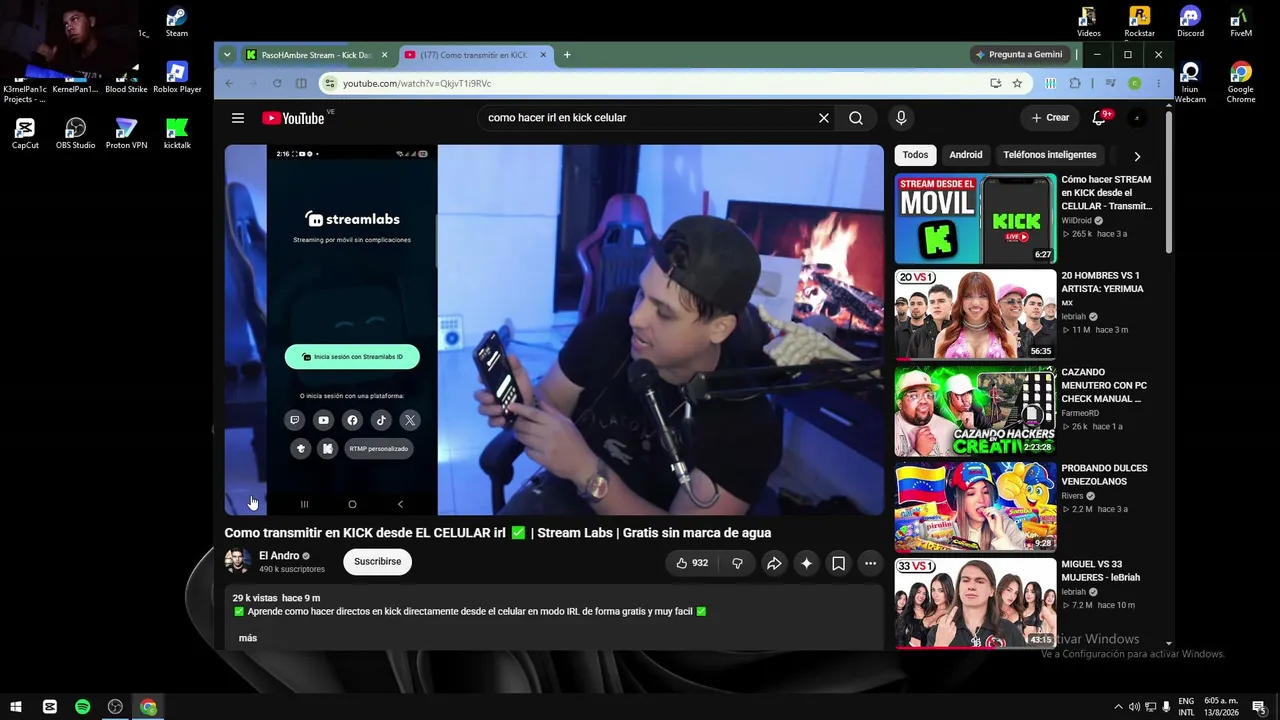Image resolution: width=1280 pixels, height=720 pixels.
Task: Click Pregunta a Gemini button
Action: pos(1019,55)
